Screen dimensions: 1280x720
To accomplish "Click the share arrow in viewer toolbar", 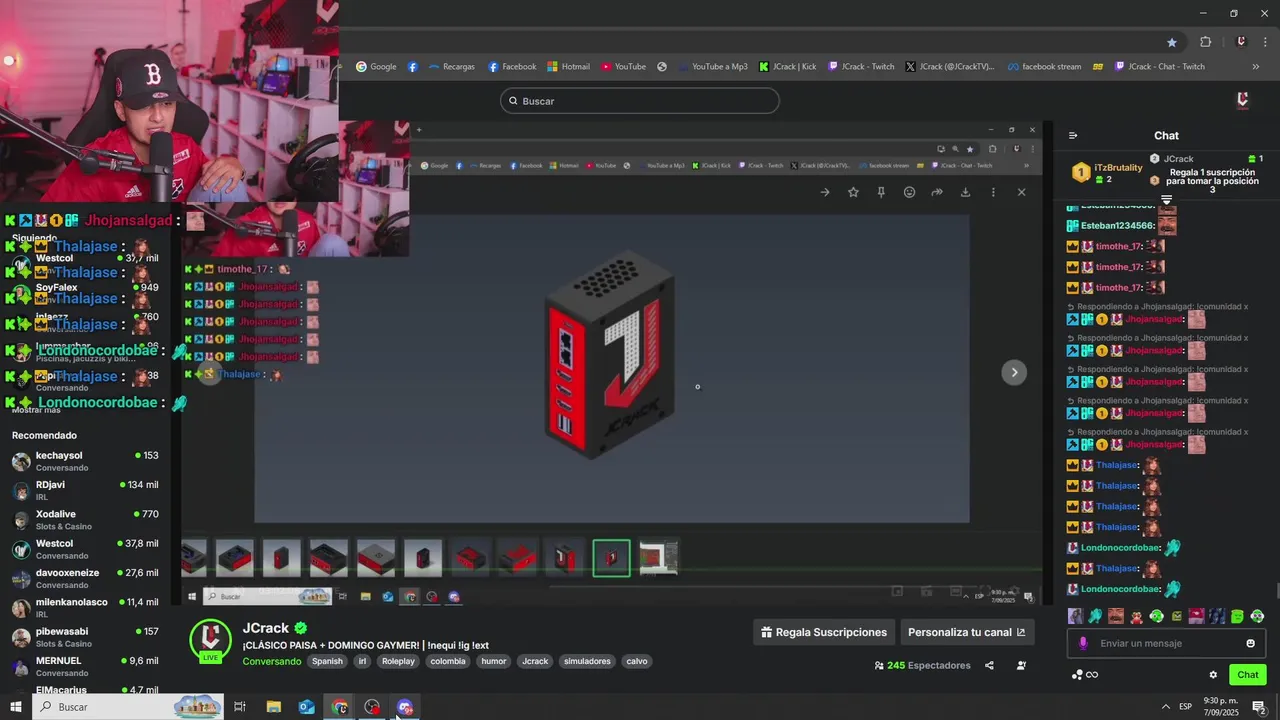I will pos(937,192).
